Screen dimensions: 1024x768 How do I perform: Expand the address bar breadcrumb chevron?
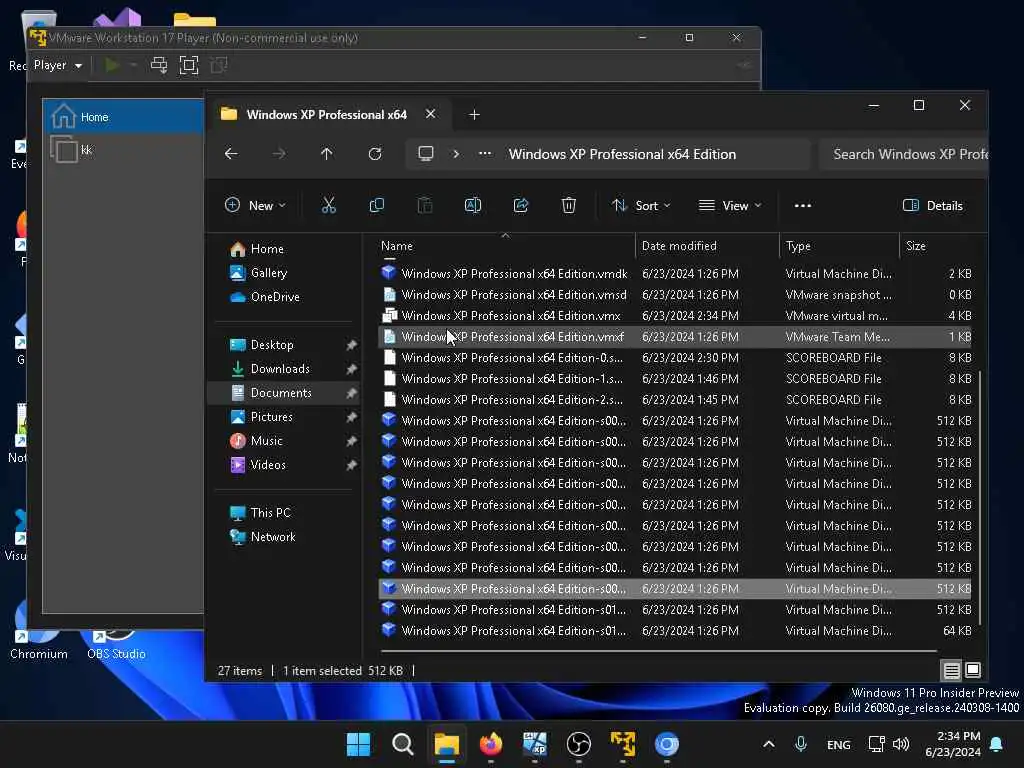tap(456, 154)
